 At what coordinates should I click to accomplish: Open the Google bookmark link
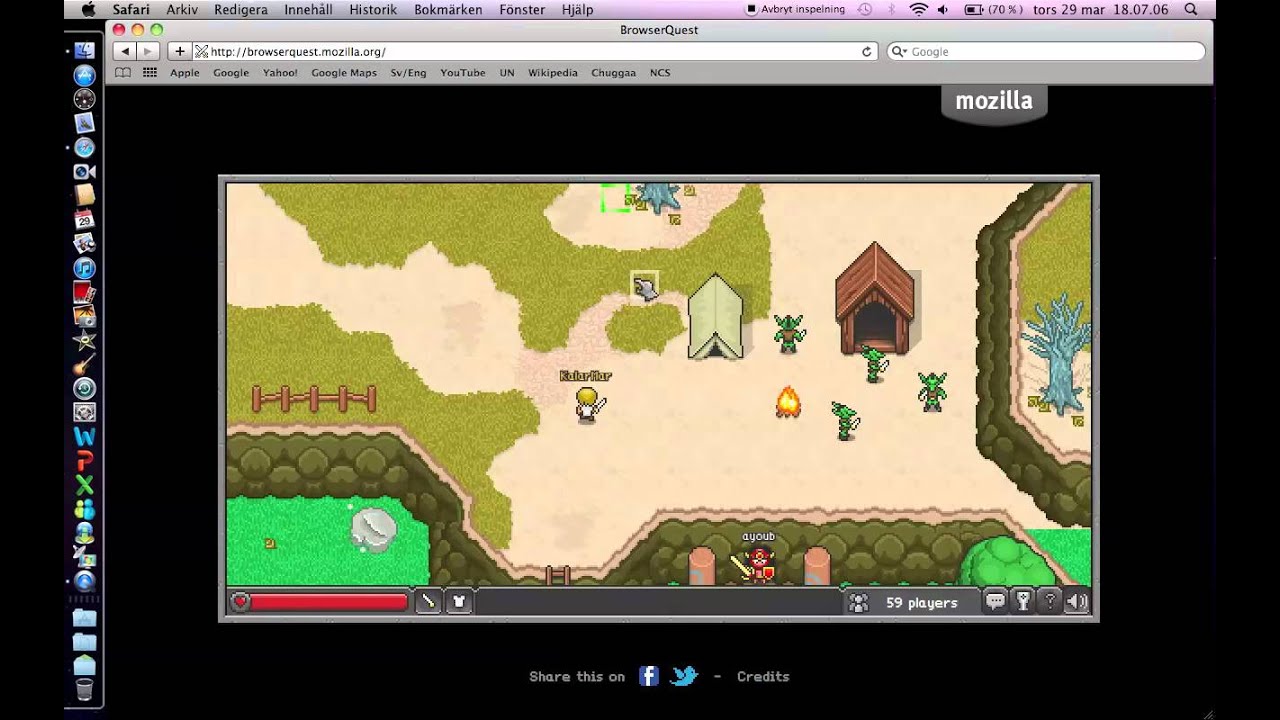[231, 73]
